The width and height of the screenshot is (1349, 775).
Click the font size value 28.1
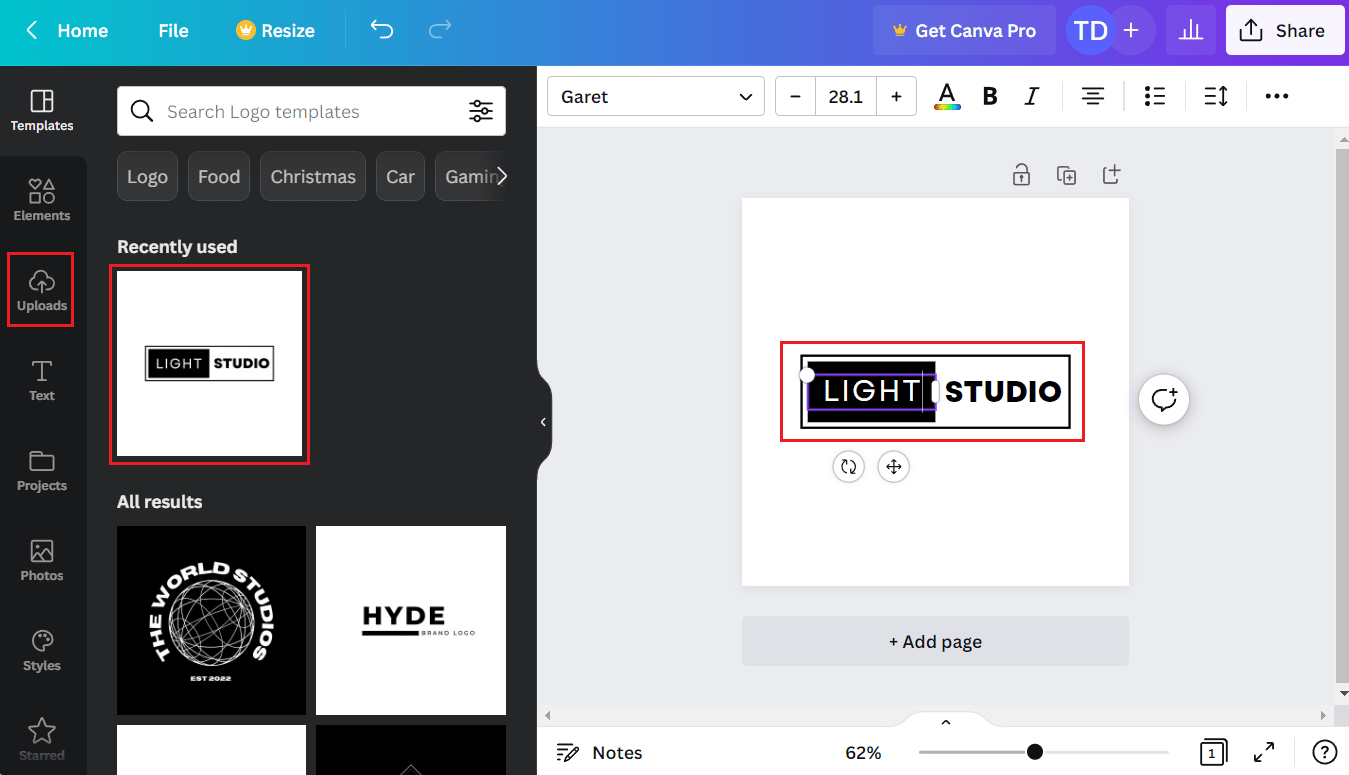coord(846,96)
